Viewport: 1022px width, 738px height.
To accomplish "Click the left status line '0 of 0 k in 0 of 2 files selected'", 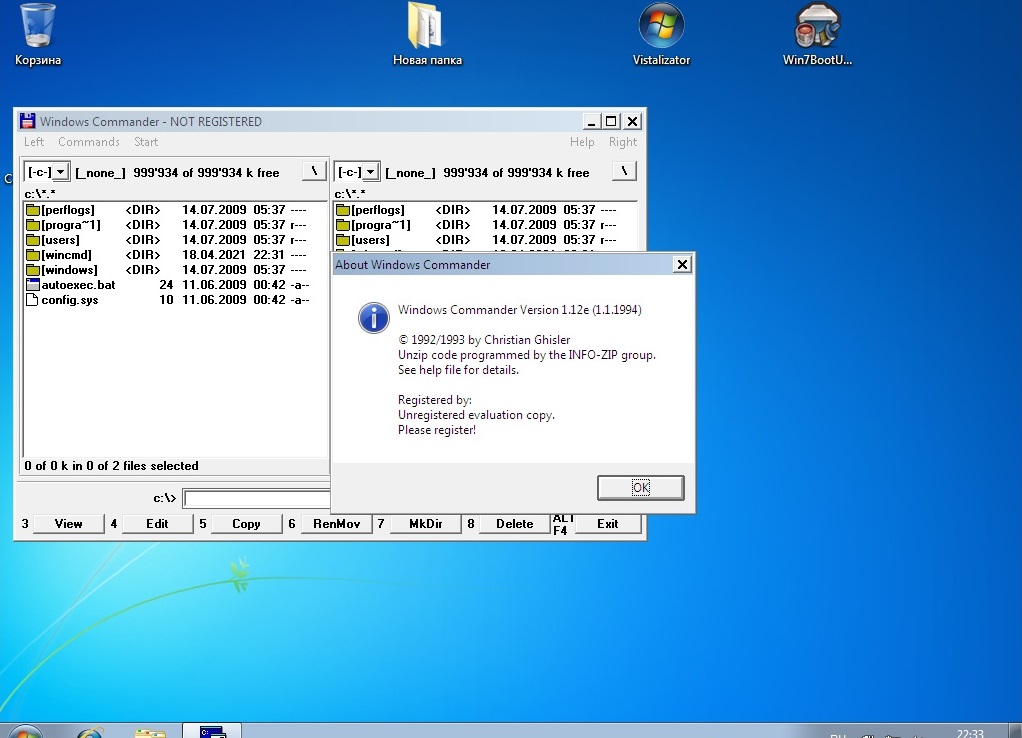I will point(111,466).
